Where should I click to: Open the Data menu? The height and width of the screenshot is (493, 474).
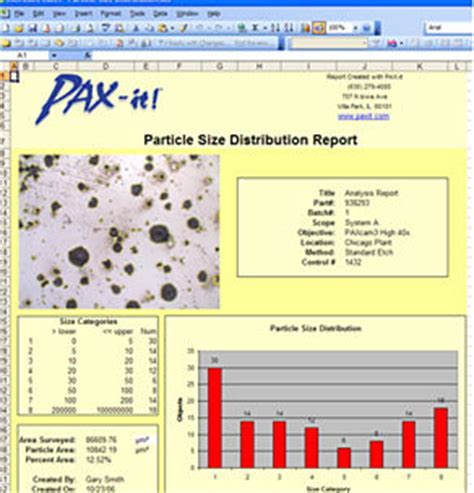(160, 14)
